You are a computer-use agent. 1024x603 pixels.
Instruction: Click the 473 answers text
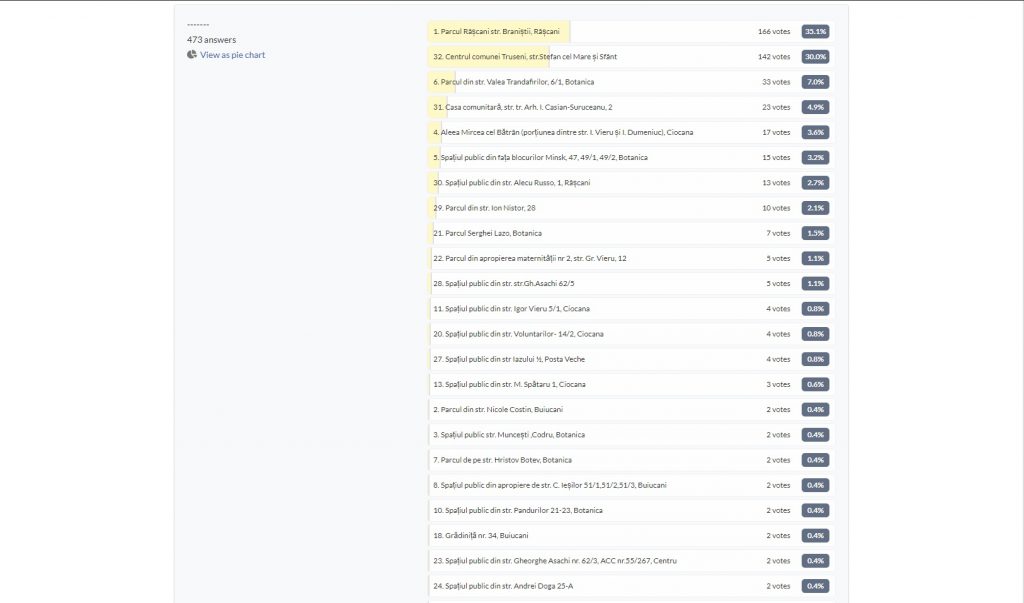point(212,40)
